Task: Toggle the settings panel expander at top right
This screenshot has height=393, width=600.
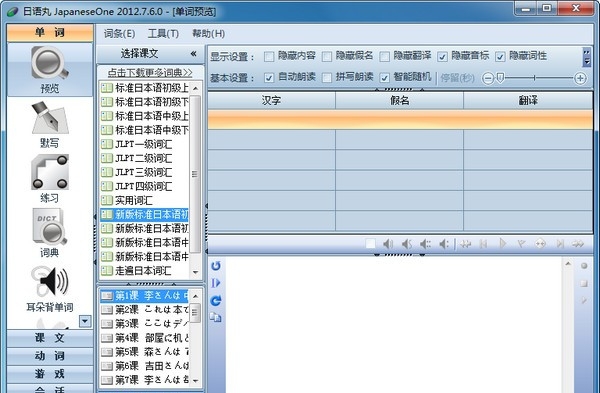Action: pos(587,57)
